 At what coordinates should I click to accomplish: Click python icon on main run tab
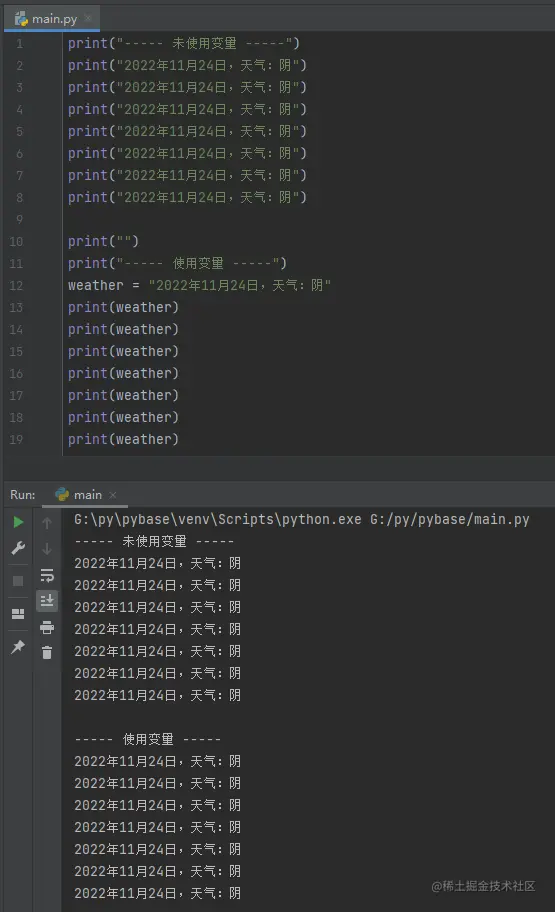point(62,494)
